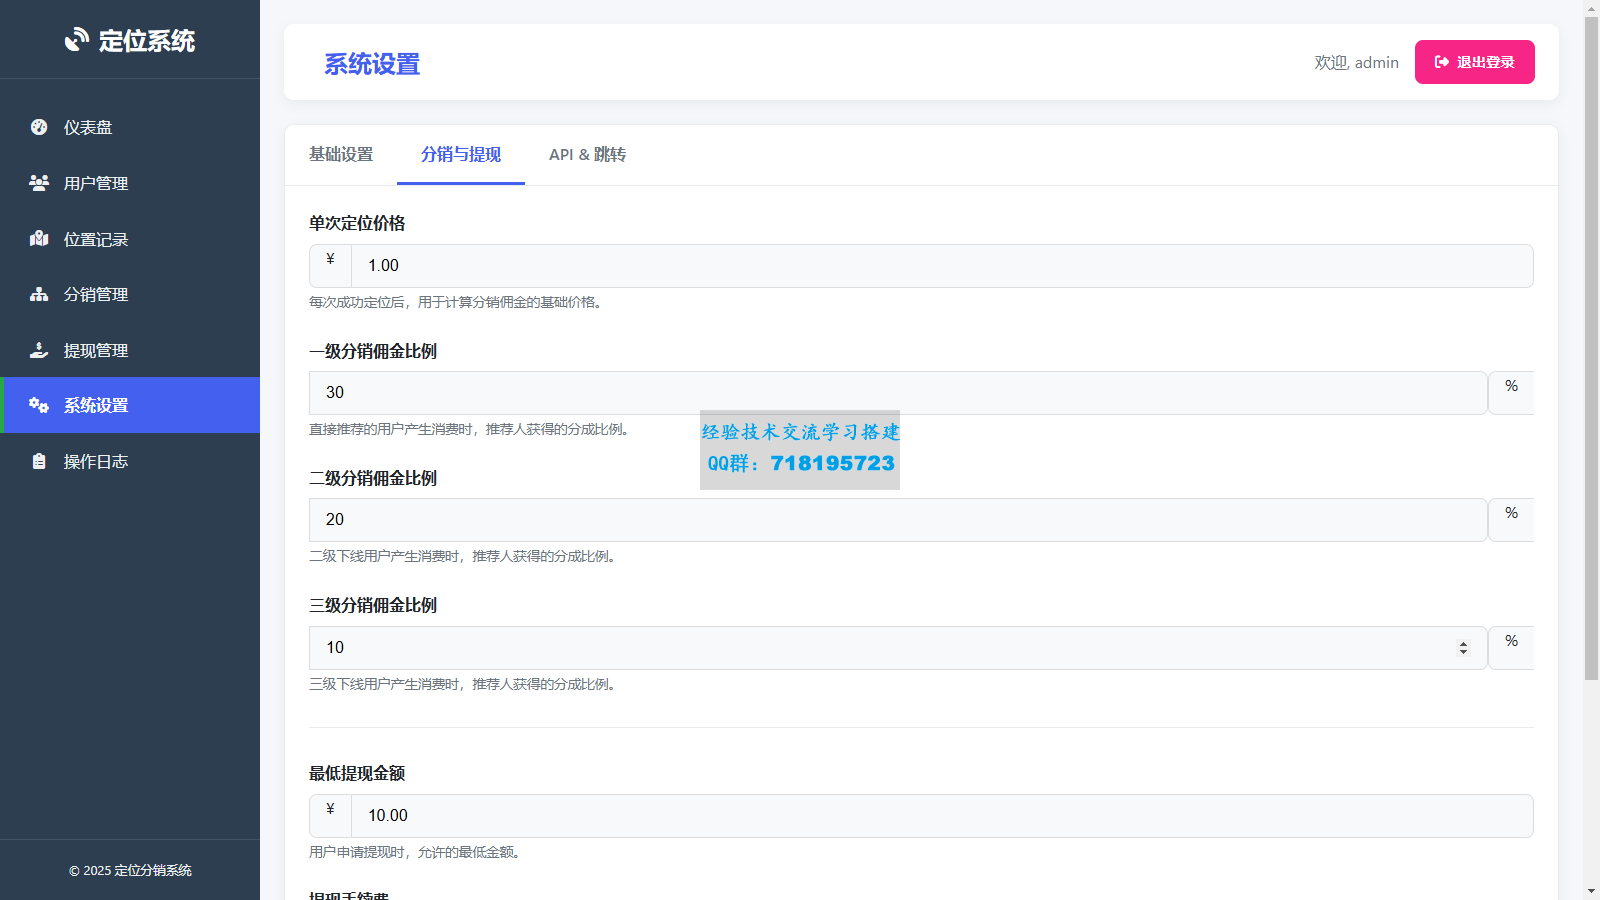The height and width of the screenshot is (900, 1600).
Task: Click the logout arrow icon in 退出登录
Action: click(1442, 62)
